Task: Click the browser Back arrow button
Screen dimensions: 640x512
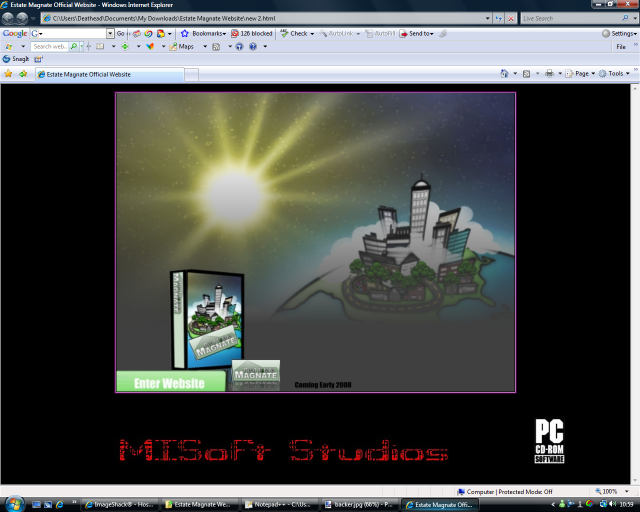Action: pyautogui.click(x=8, y=18)
